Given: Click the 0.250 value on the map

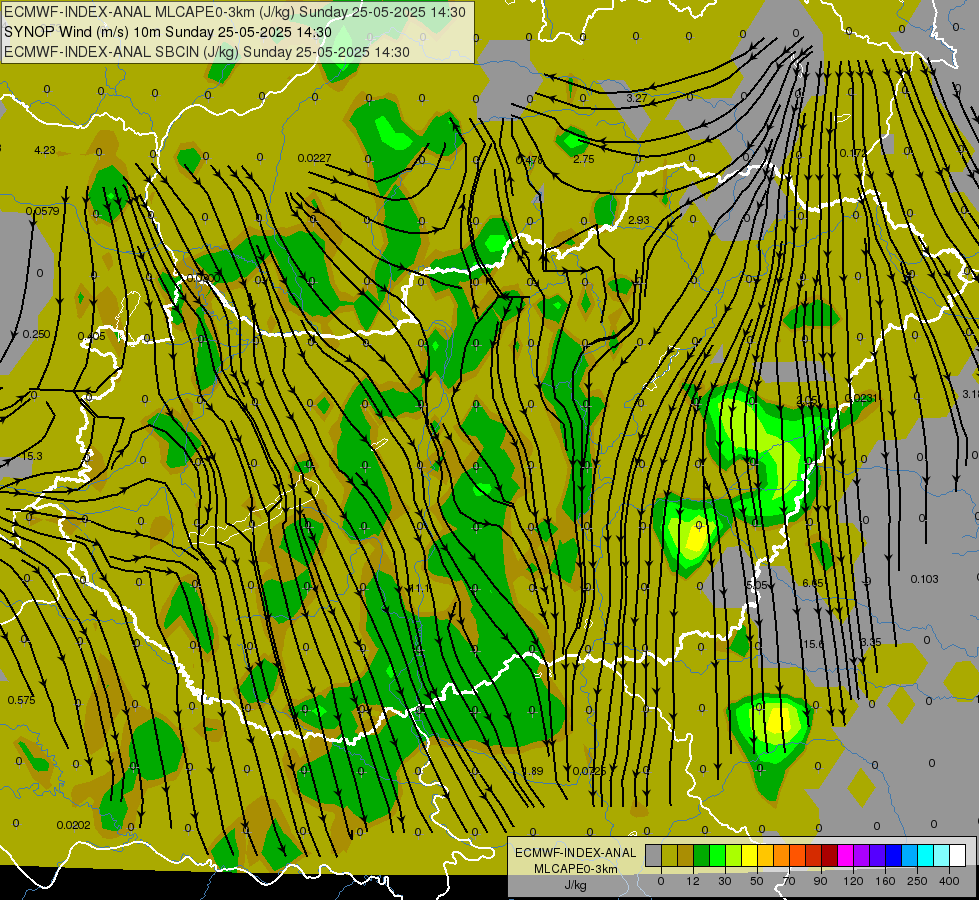Looking at the screenshot, I should (x=36, y=334).
